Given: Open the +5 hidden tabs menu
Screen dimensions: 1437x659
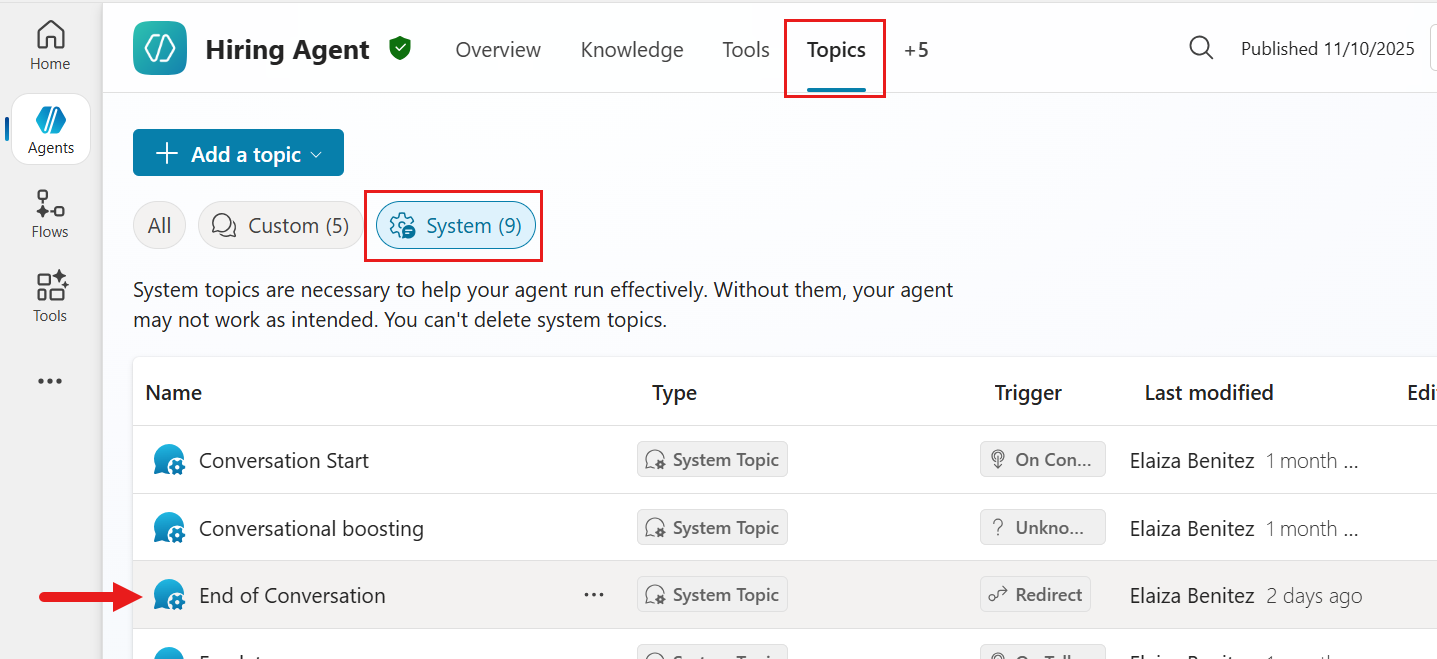Looking at the screenshot, I should coord(916,49).
